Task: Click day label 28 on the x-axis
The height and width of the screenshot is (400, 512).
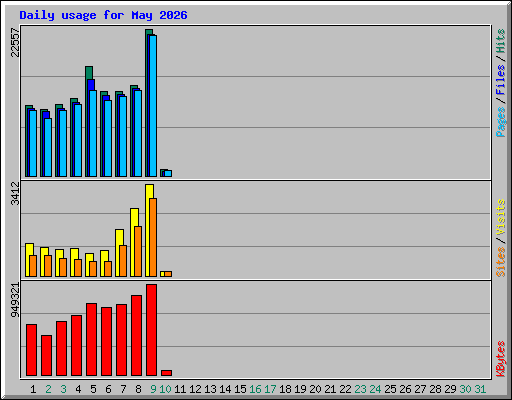Action: coord(435,389)
